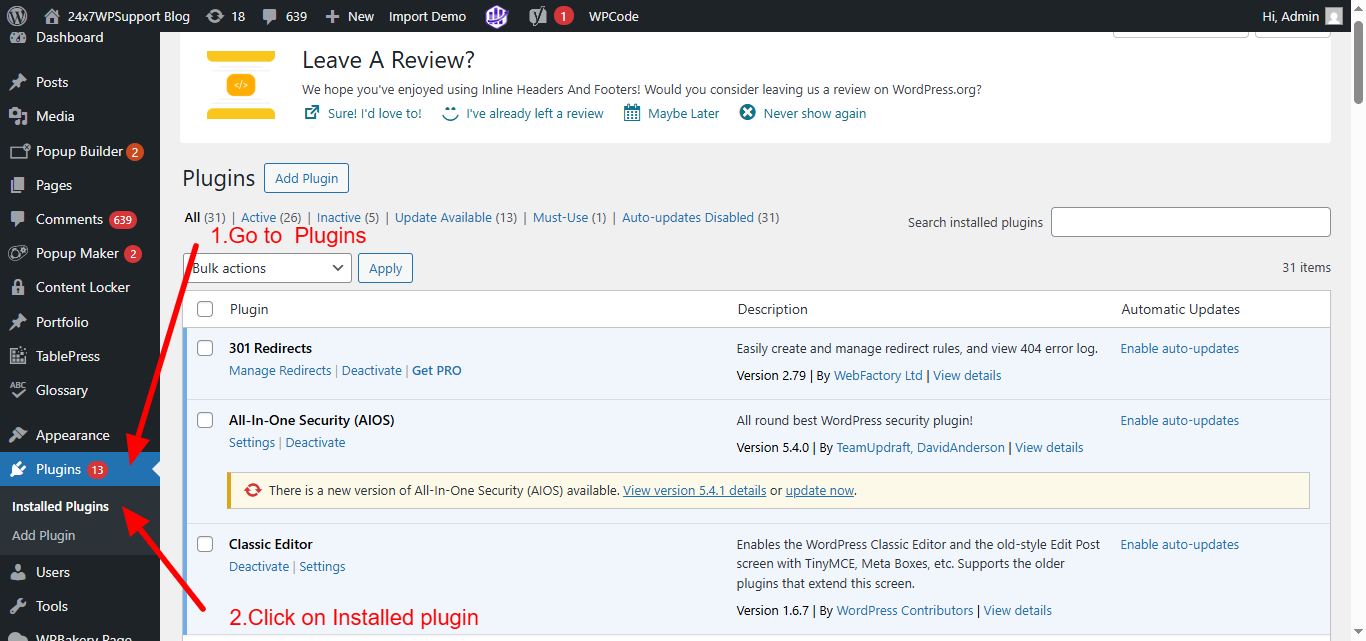Enable auto-updates for 301 Redirects

tap(1180, 348)
